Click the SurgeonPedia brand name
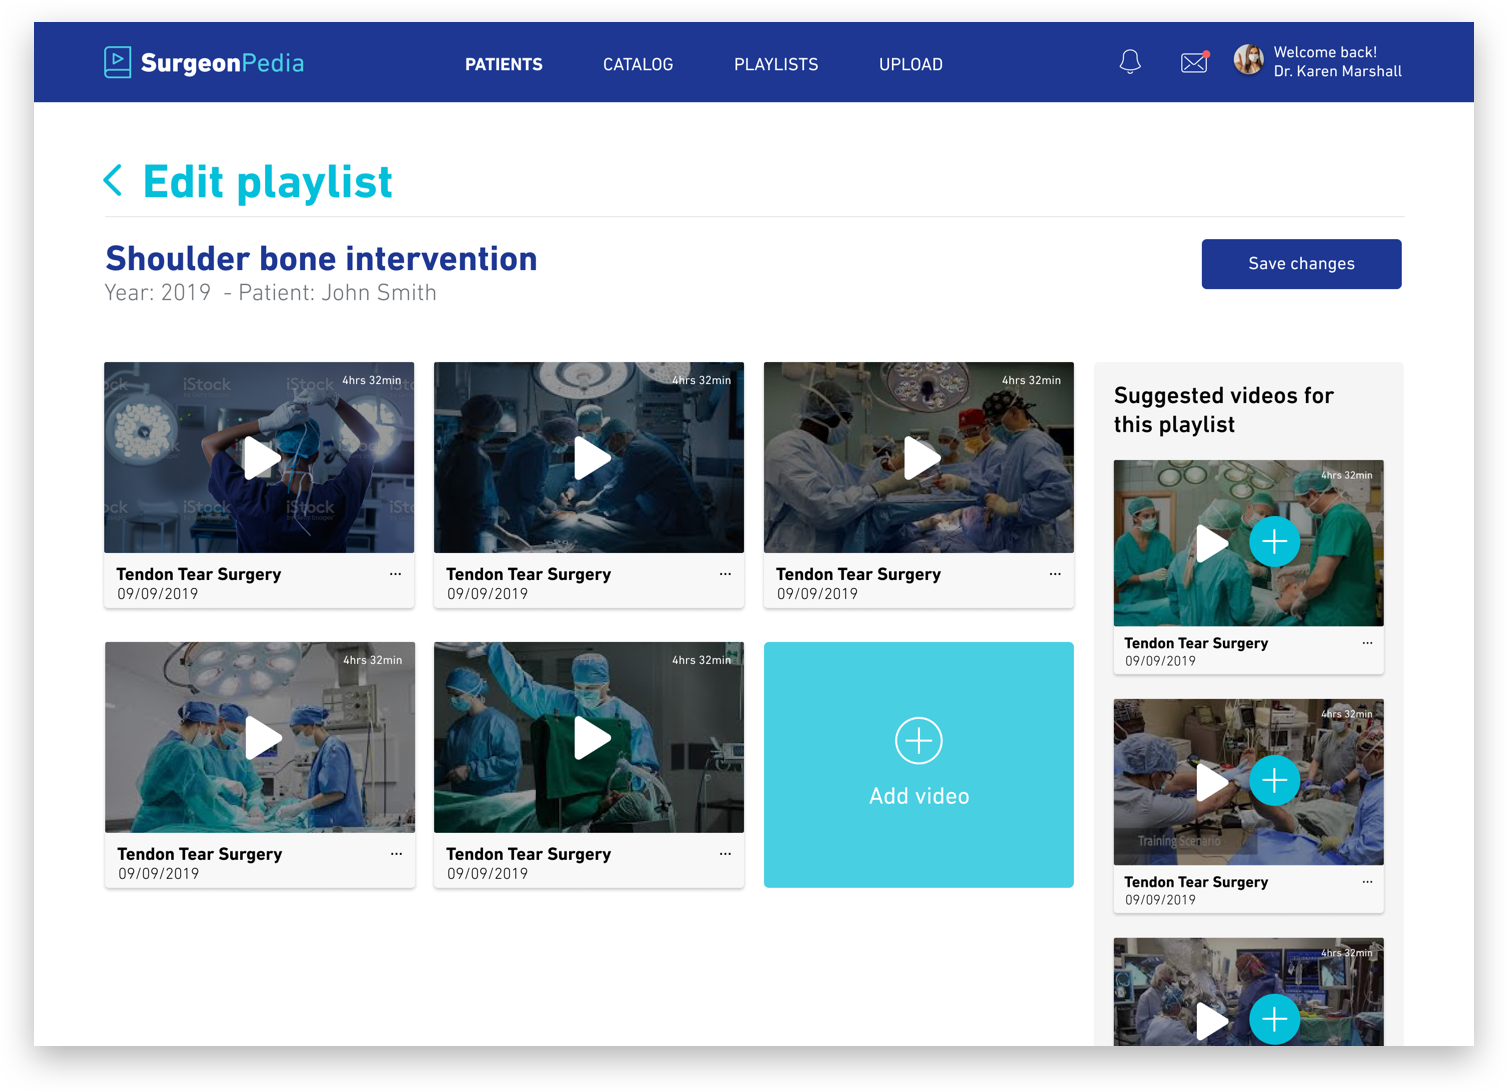Image resolution: width=1508 pixels, height=1092 pixels. (x=222, y=63)
